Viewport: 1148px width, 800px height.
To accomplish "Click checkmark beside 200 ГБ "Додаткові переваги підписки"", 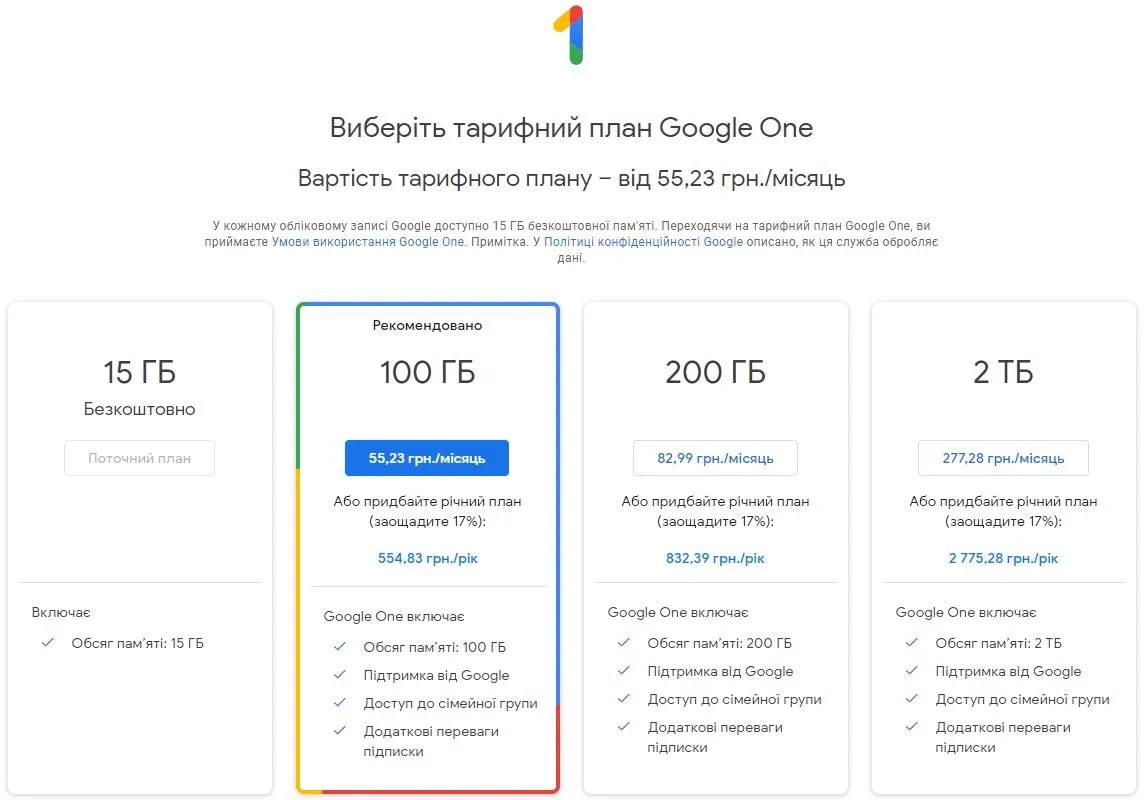I will [x=624, y=727].
